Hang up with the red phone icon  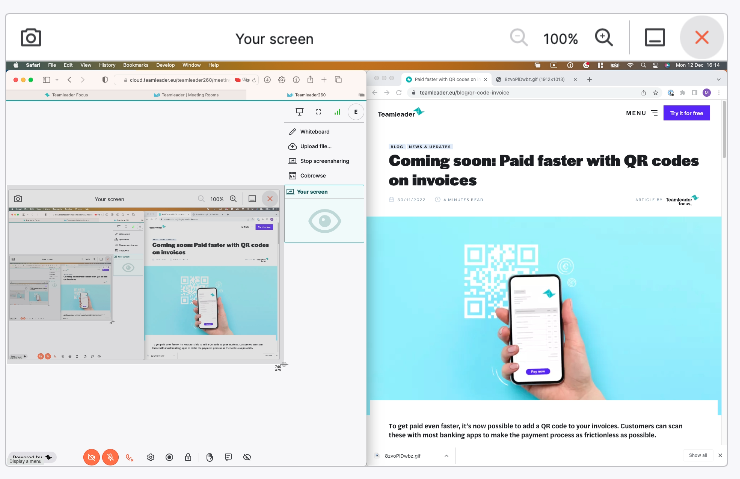(129, 457)
